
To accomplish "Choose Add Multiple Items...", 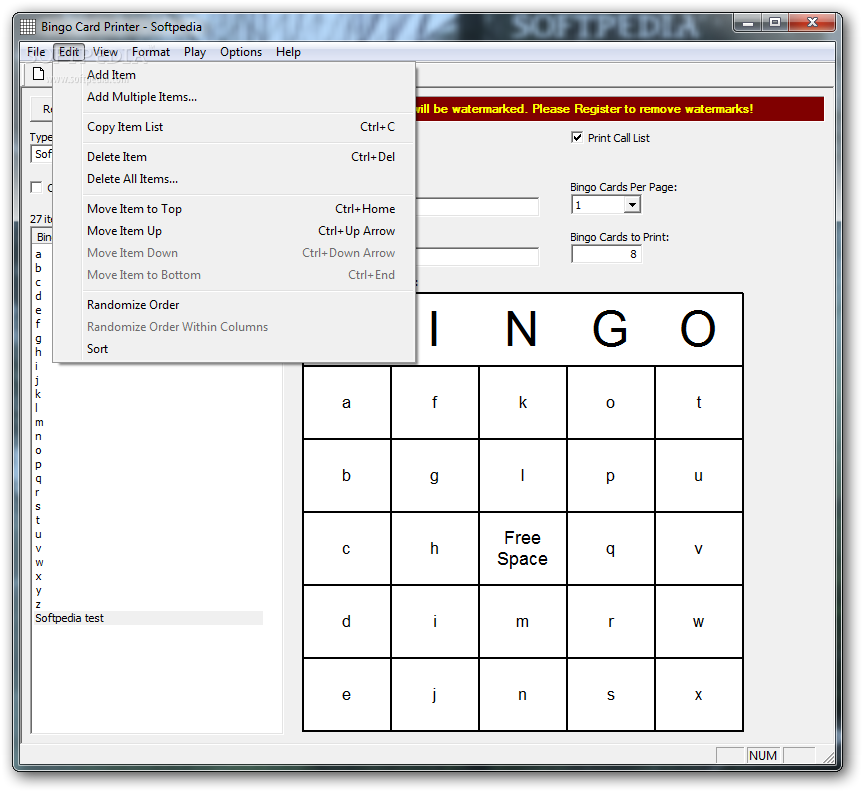I will [x=234, y=97].
